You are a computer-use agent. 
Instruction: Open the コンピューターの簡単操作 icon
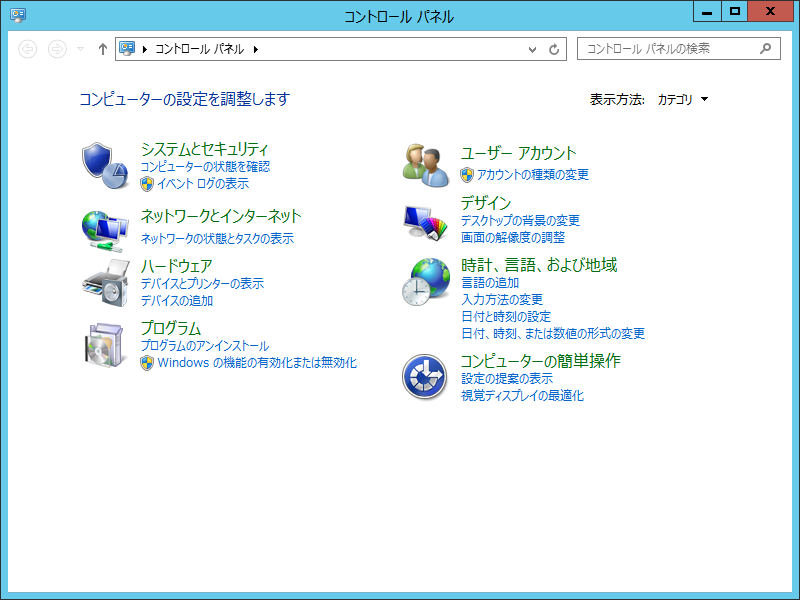click(424, 377)
